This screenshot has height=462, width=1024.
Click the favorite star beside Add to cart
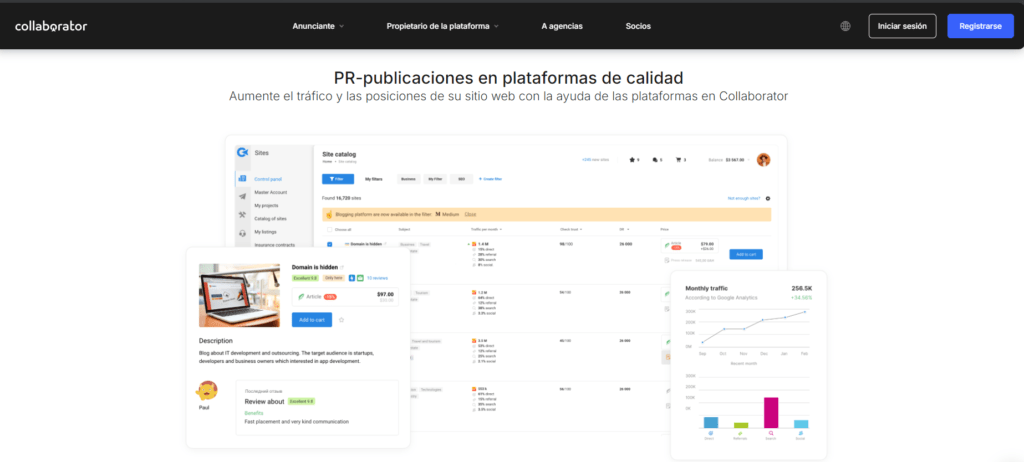(342, 320)
